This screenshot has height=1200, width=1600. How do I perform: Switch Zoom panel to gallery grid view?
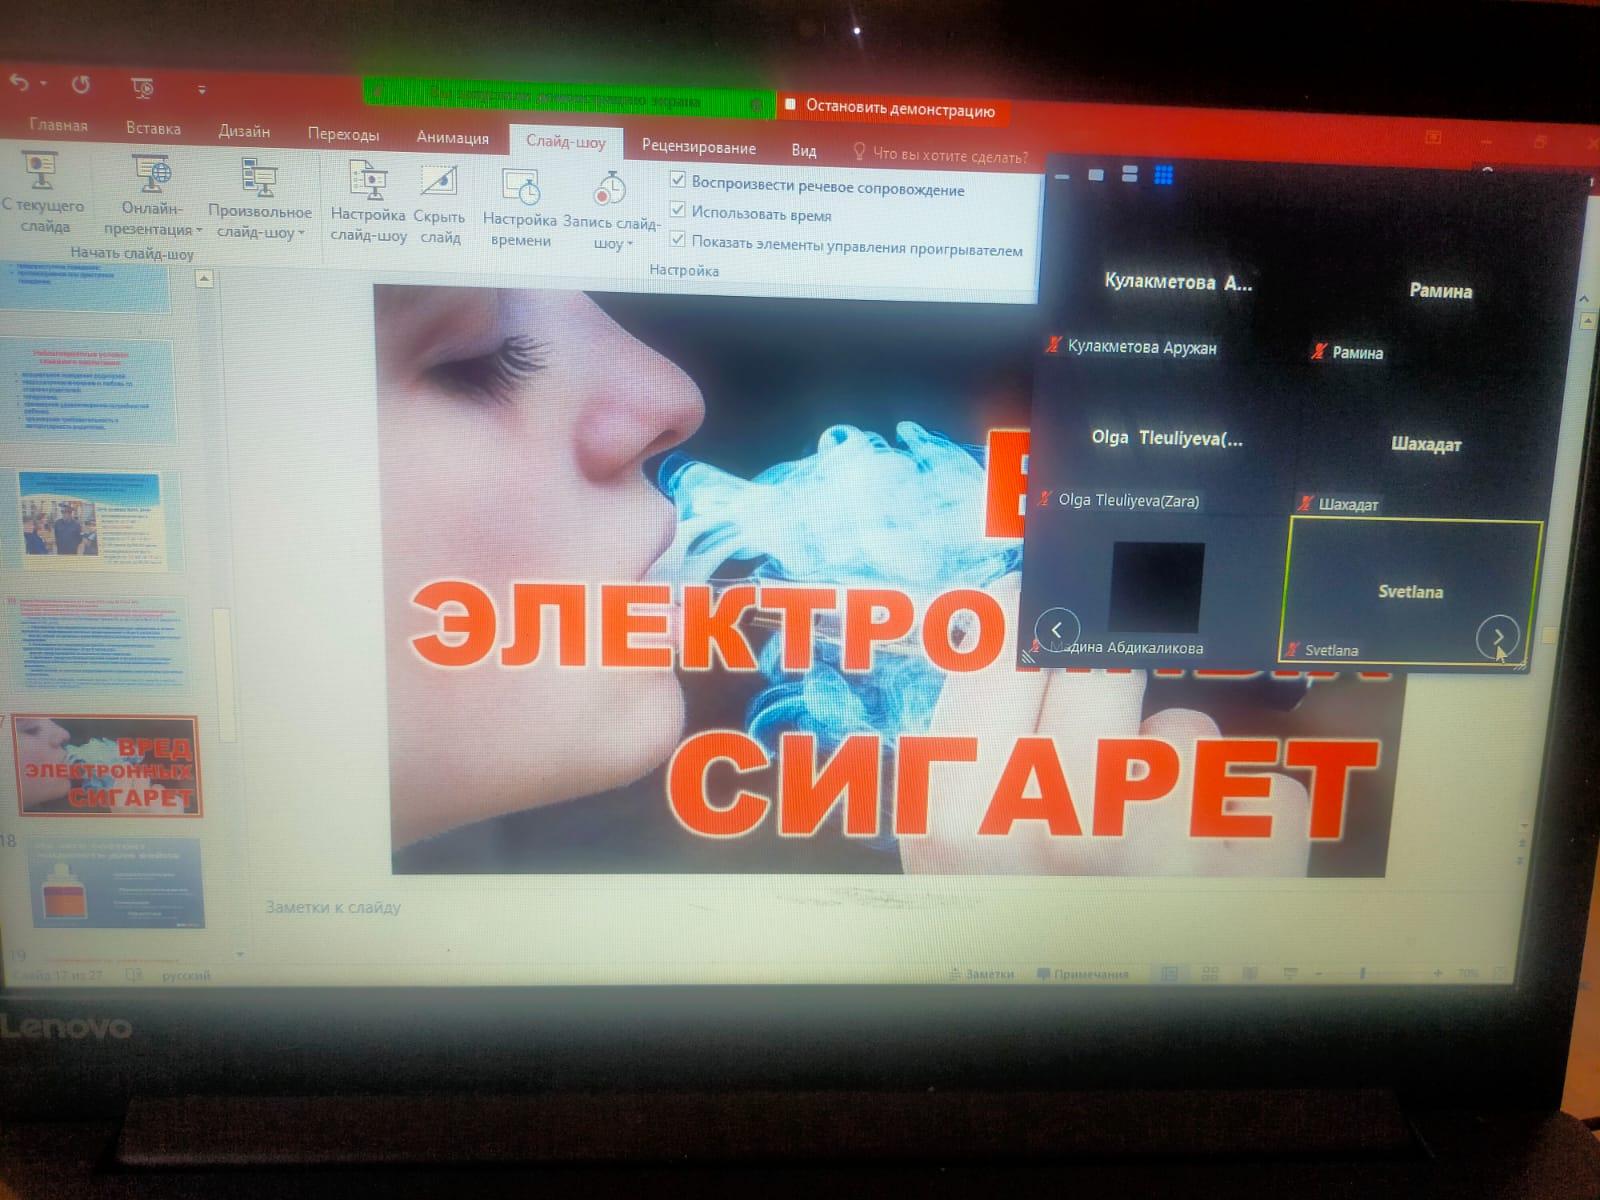(x=1163, y=175)
